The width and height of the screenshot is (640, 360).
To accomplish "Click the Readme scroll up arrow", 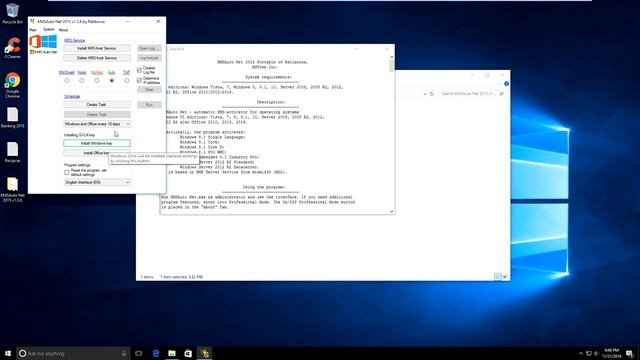I will point(391,57).
